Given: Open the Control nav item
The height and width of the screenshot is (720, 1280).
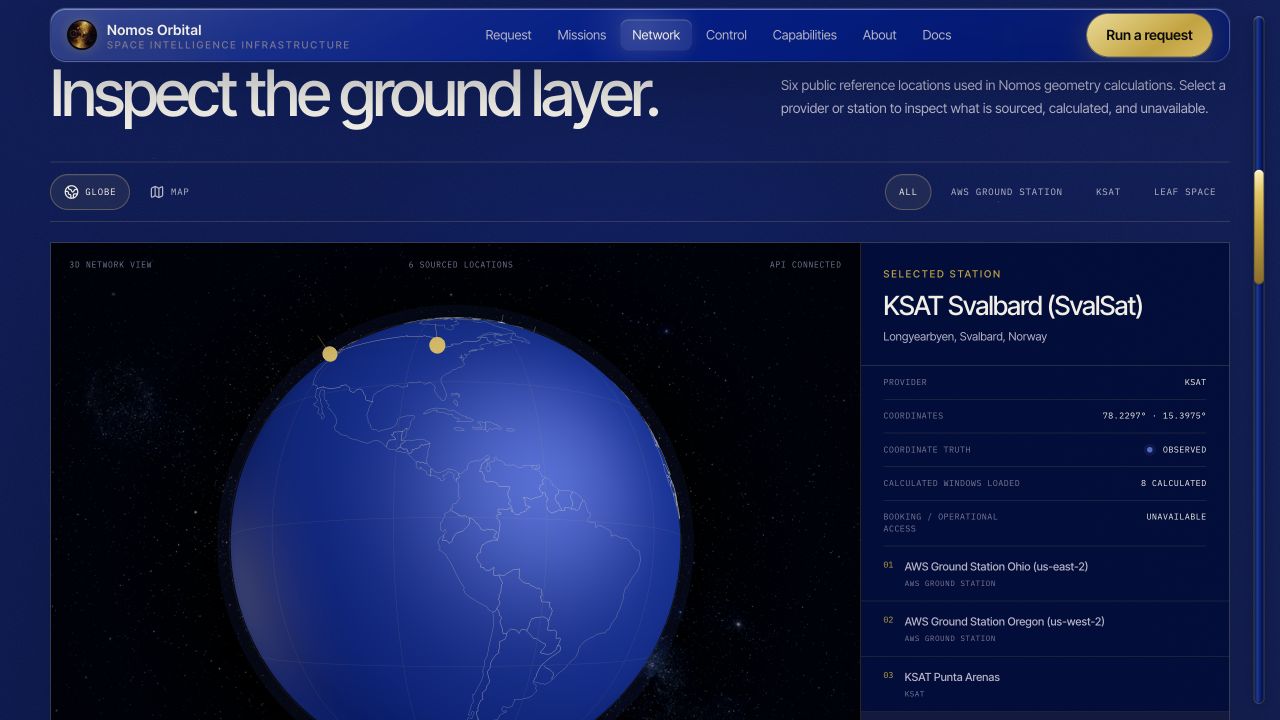Looking at the screenshot, I should pos(726,35).
